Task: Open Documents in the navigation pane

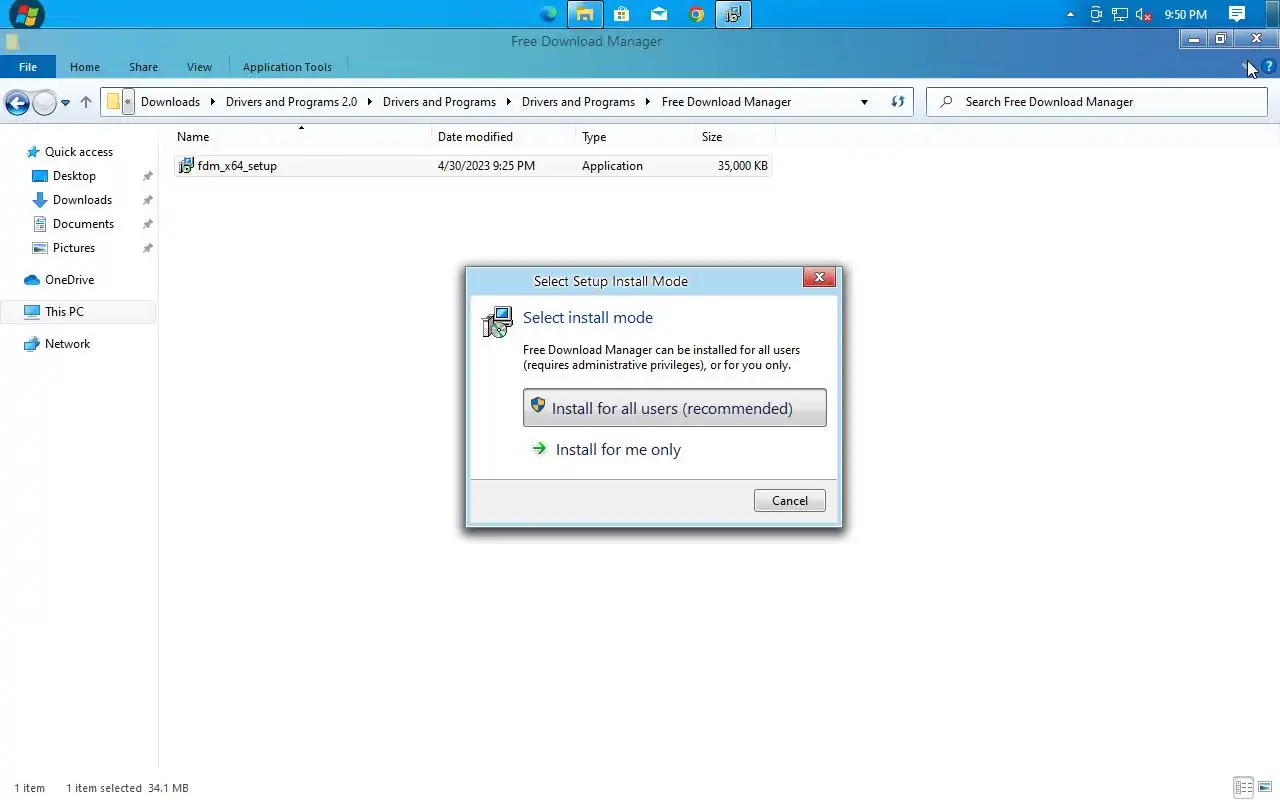Action: (x=83, y=224)
